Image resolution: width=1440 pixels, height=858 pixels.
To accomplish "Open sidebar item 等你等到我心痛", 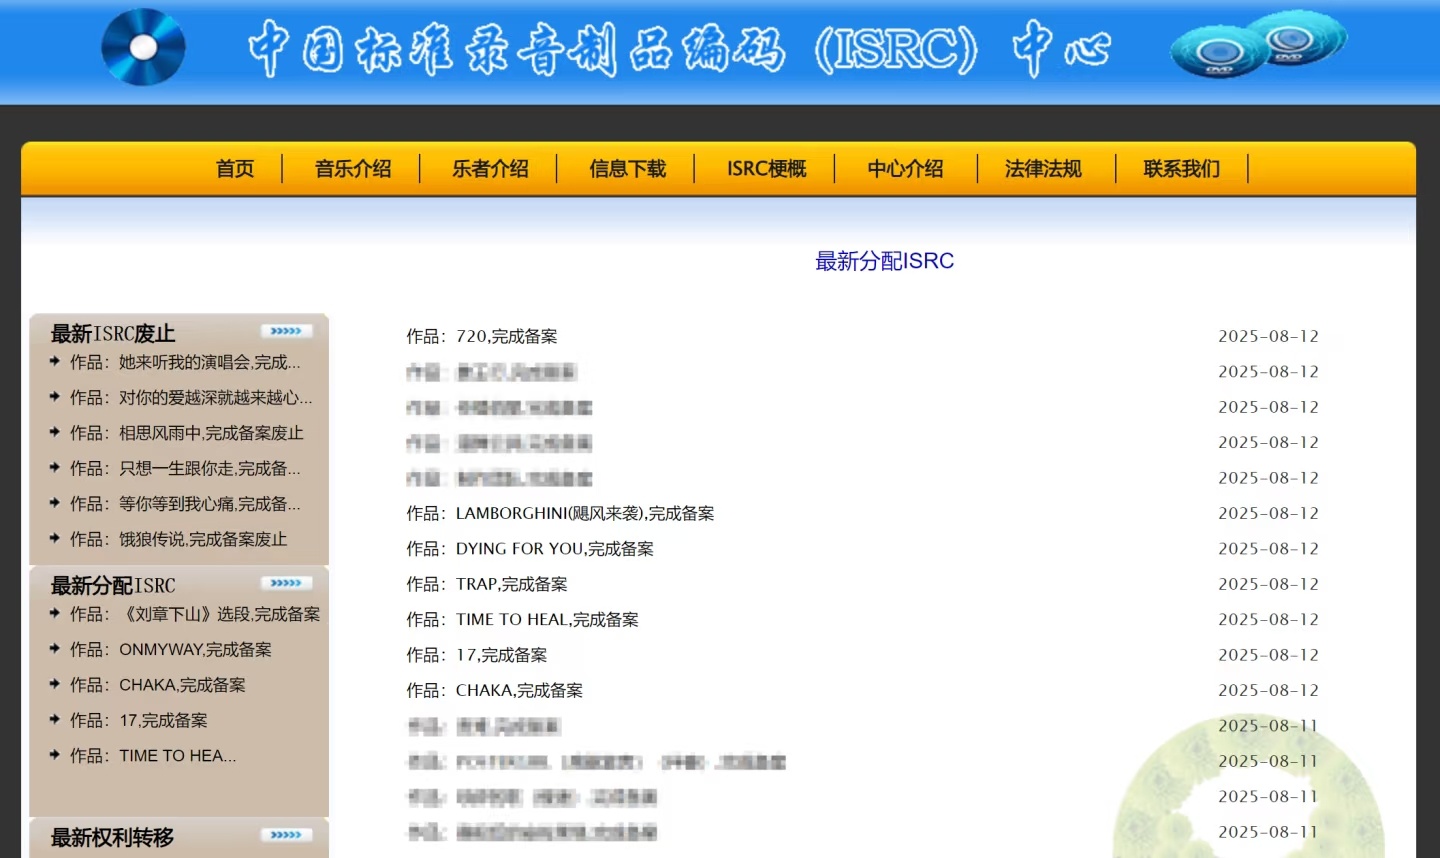I will 185,504.
